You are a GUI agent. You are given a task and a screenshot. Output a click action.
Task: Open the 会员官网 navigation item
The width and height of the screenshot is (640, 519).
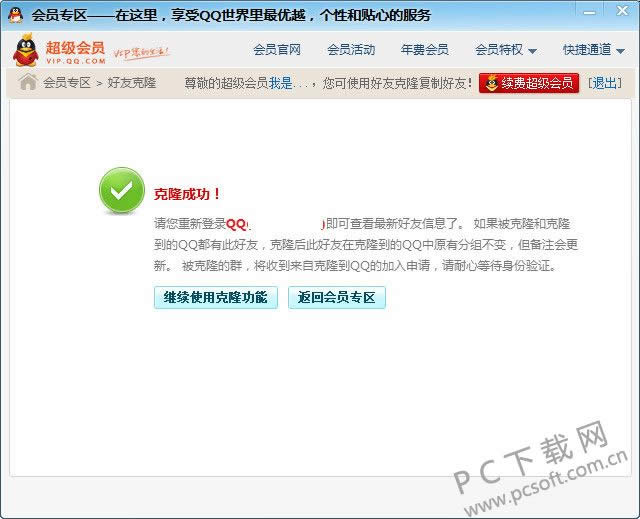coord(277,50)
